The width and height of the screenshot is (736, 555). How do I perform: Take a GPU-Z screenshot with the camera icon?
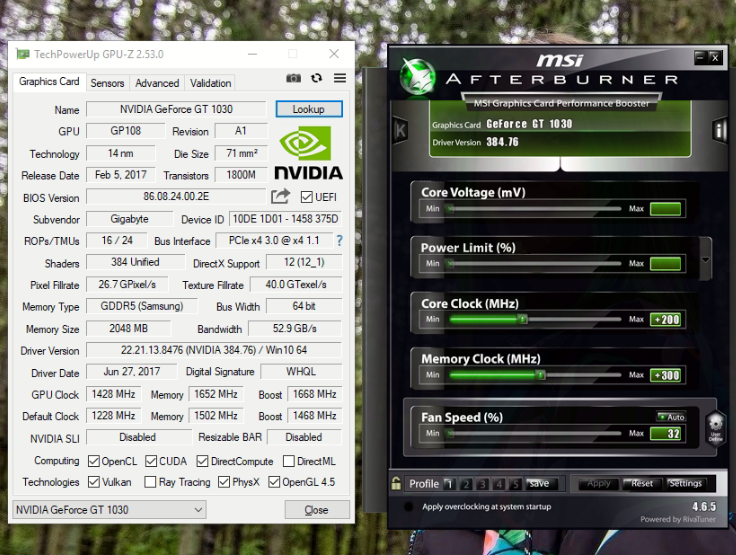click(293, 78)
